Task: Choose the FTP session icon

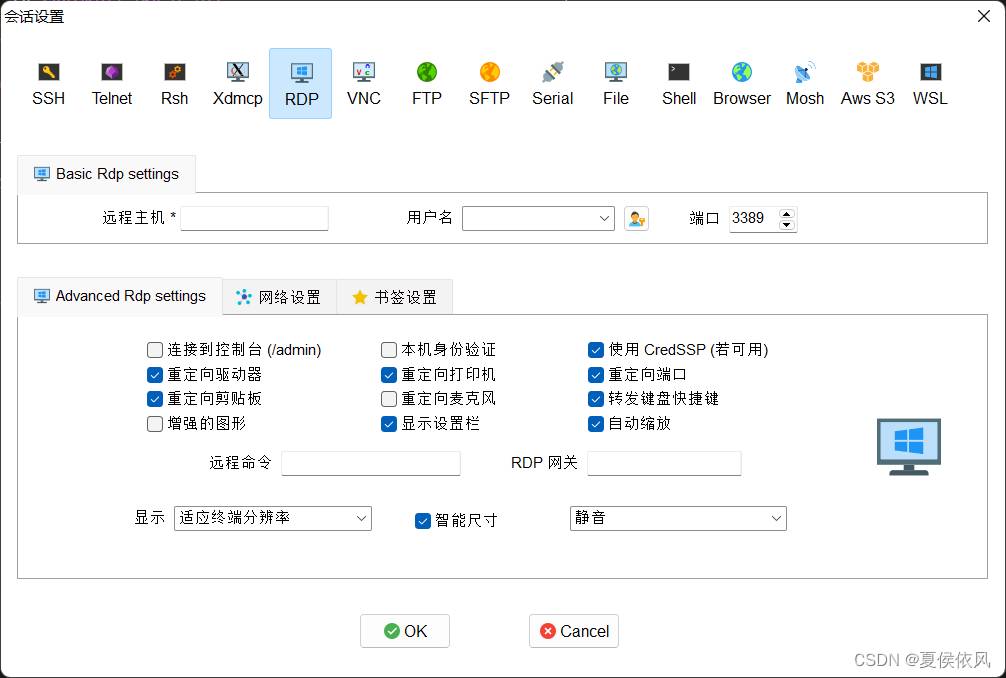Action: 427,84
